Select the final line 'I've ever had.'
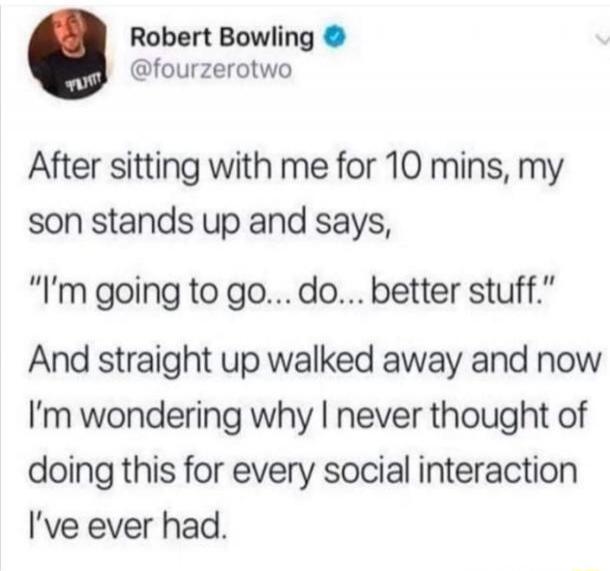 (127, 526)
